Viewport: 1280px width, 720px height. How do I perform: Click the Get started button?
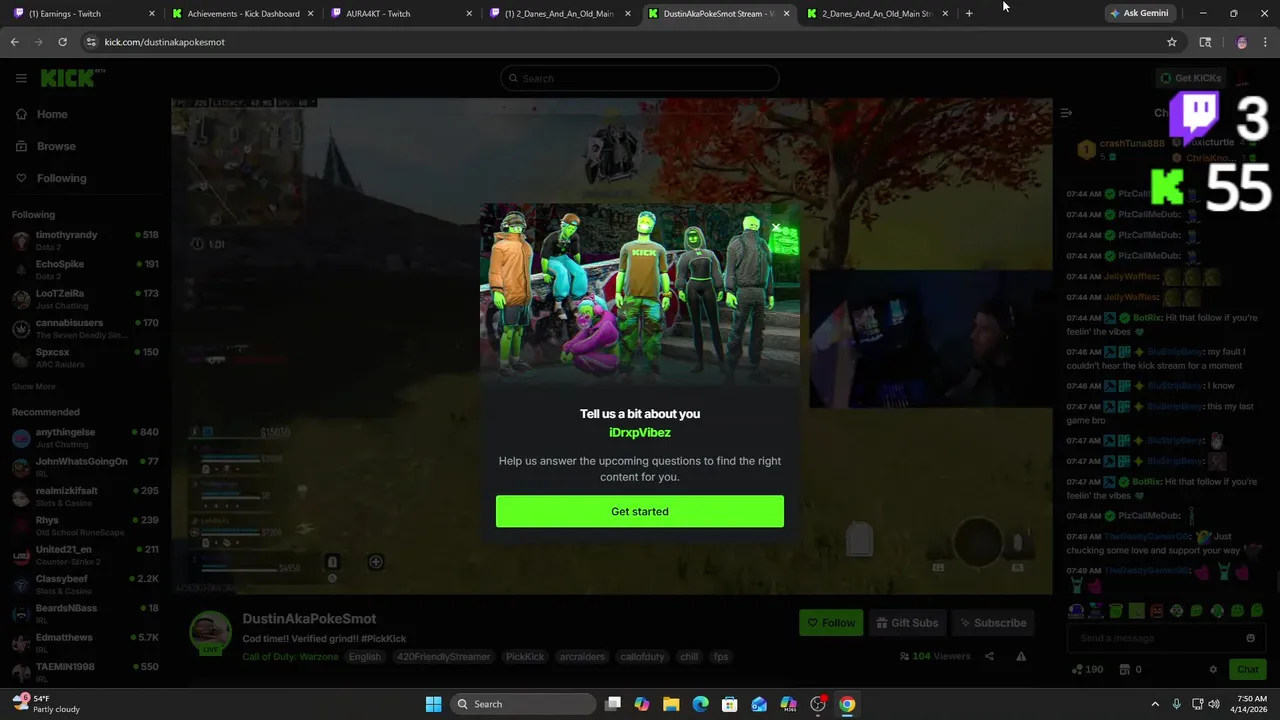point(640,511)
